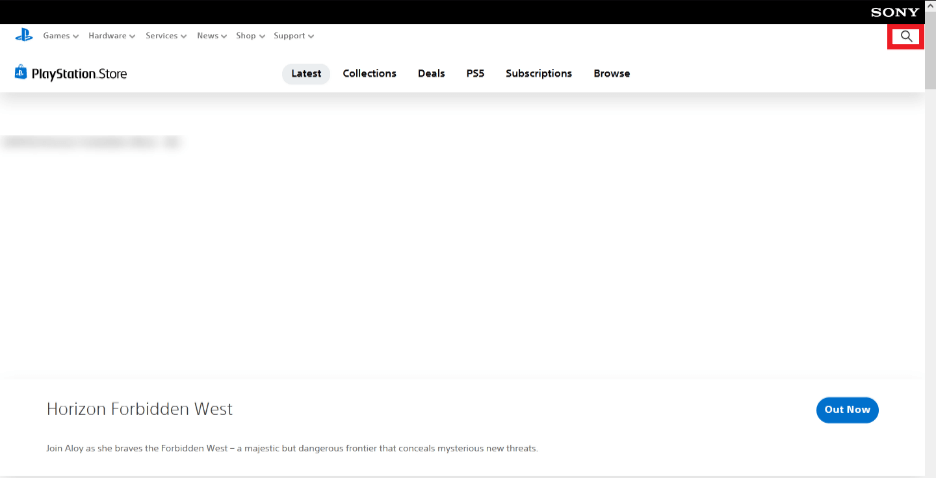Switch to the Browse tab
Image resolution: width=936 pixels, height=478 pixels.
pyautogui.click(x=612, y=73)
